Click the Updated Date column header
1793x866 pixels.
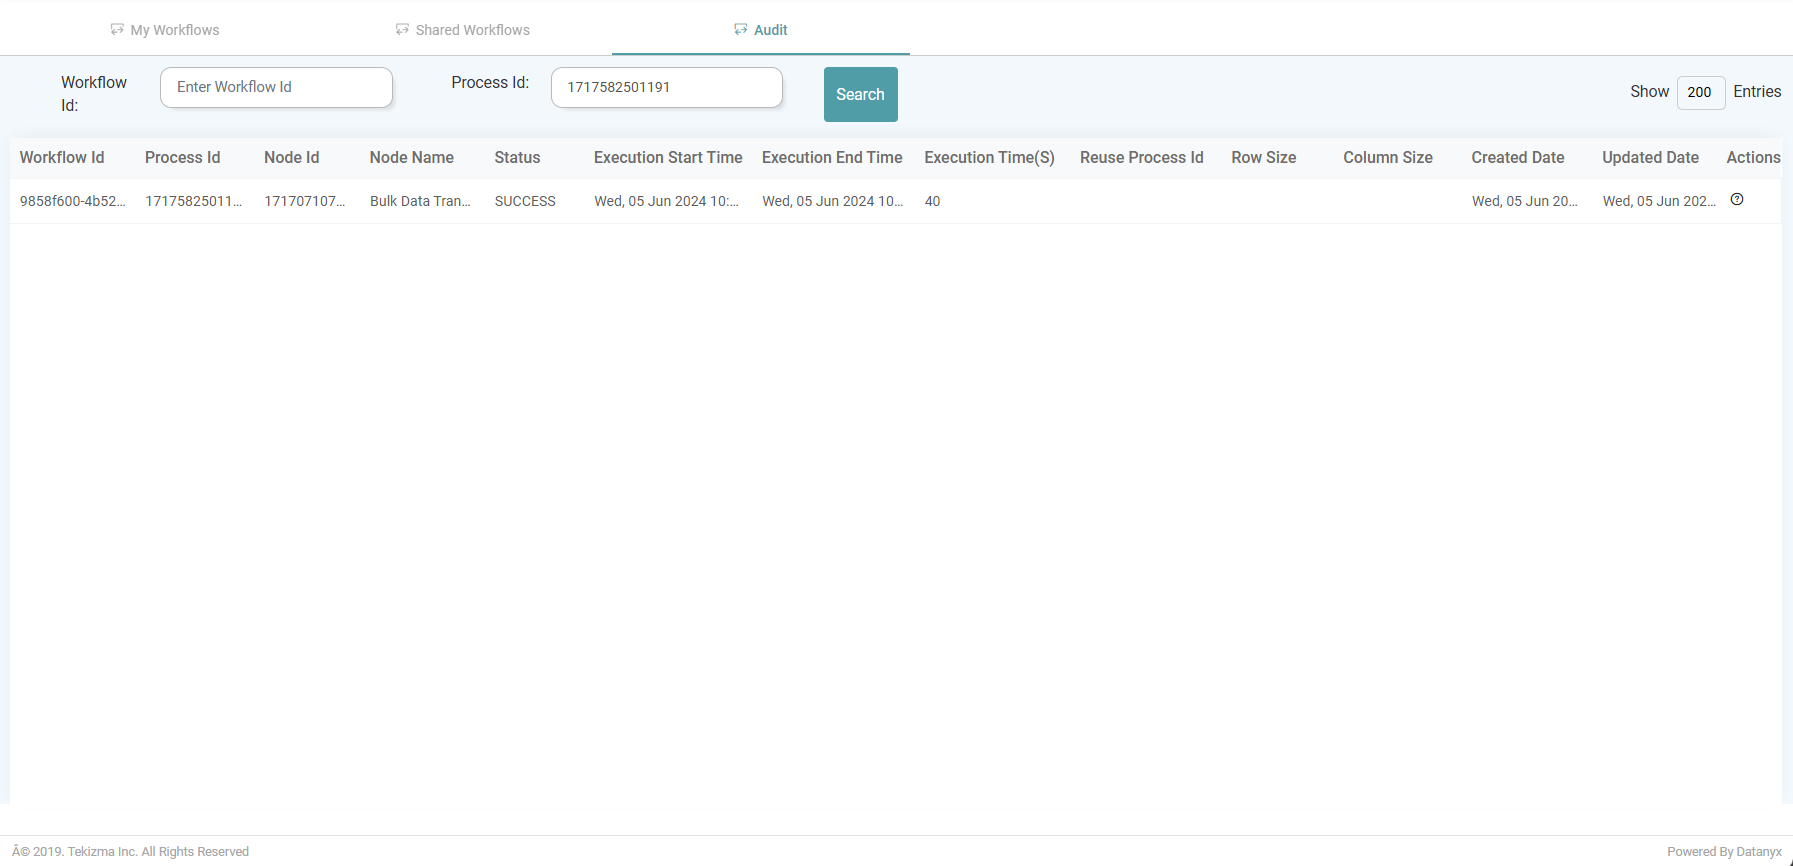[1650, 158]
